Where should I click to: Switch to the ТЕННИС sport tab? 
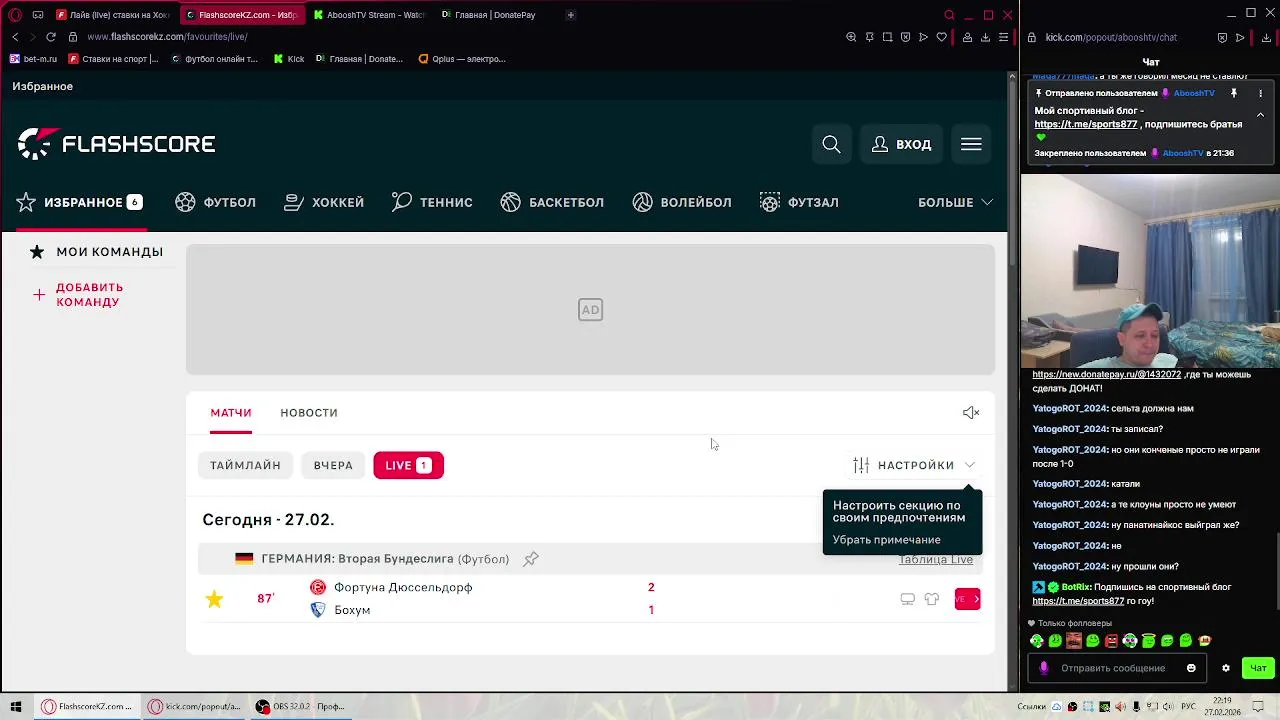(x=432, y=202)
